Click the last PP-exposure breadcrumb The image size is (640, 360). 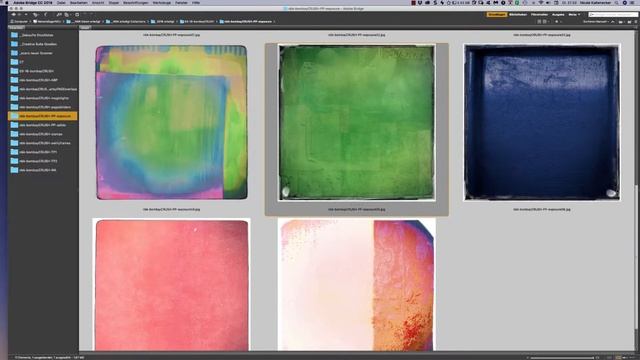(x=245, y=22)
